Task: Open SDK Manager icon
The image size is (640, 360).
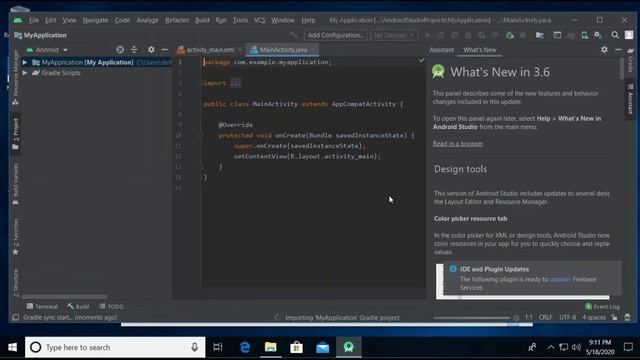Action: pyautogui.click(x=598, y=35)
